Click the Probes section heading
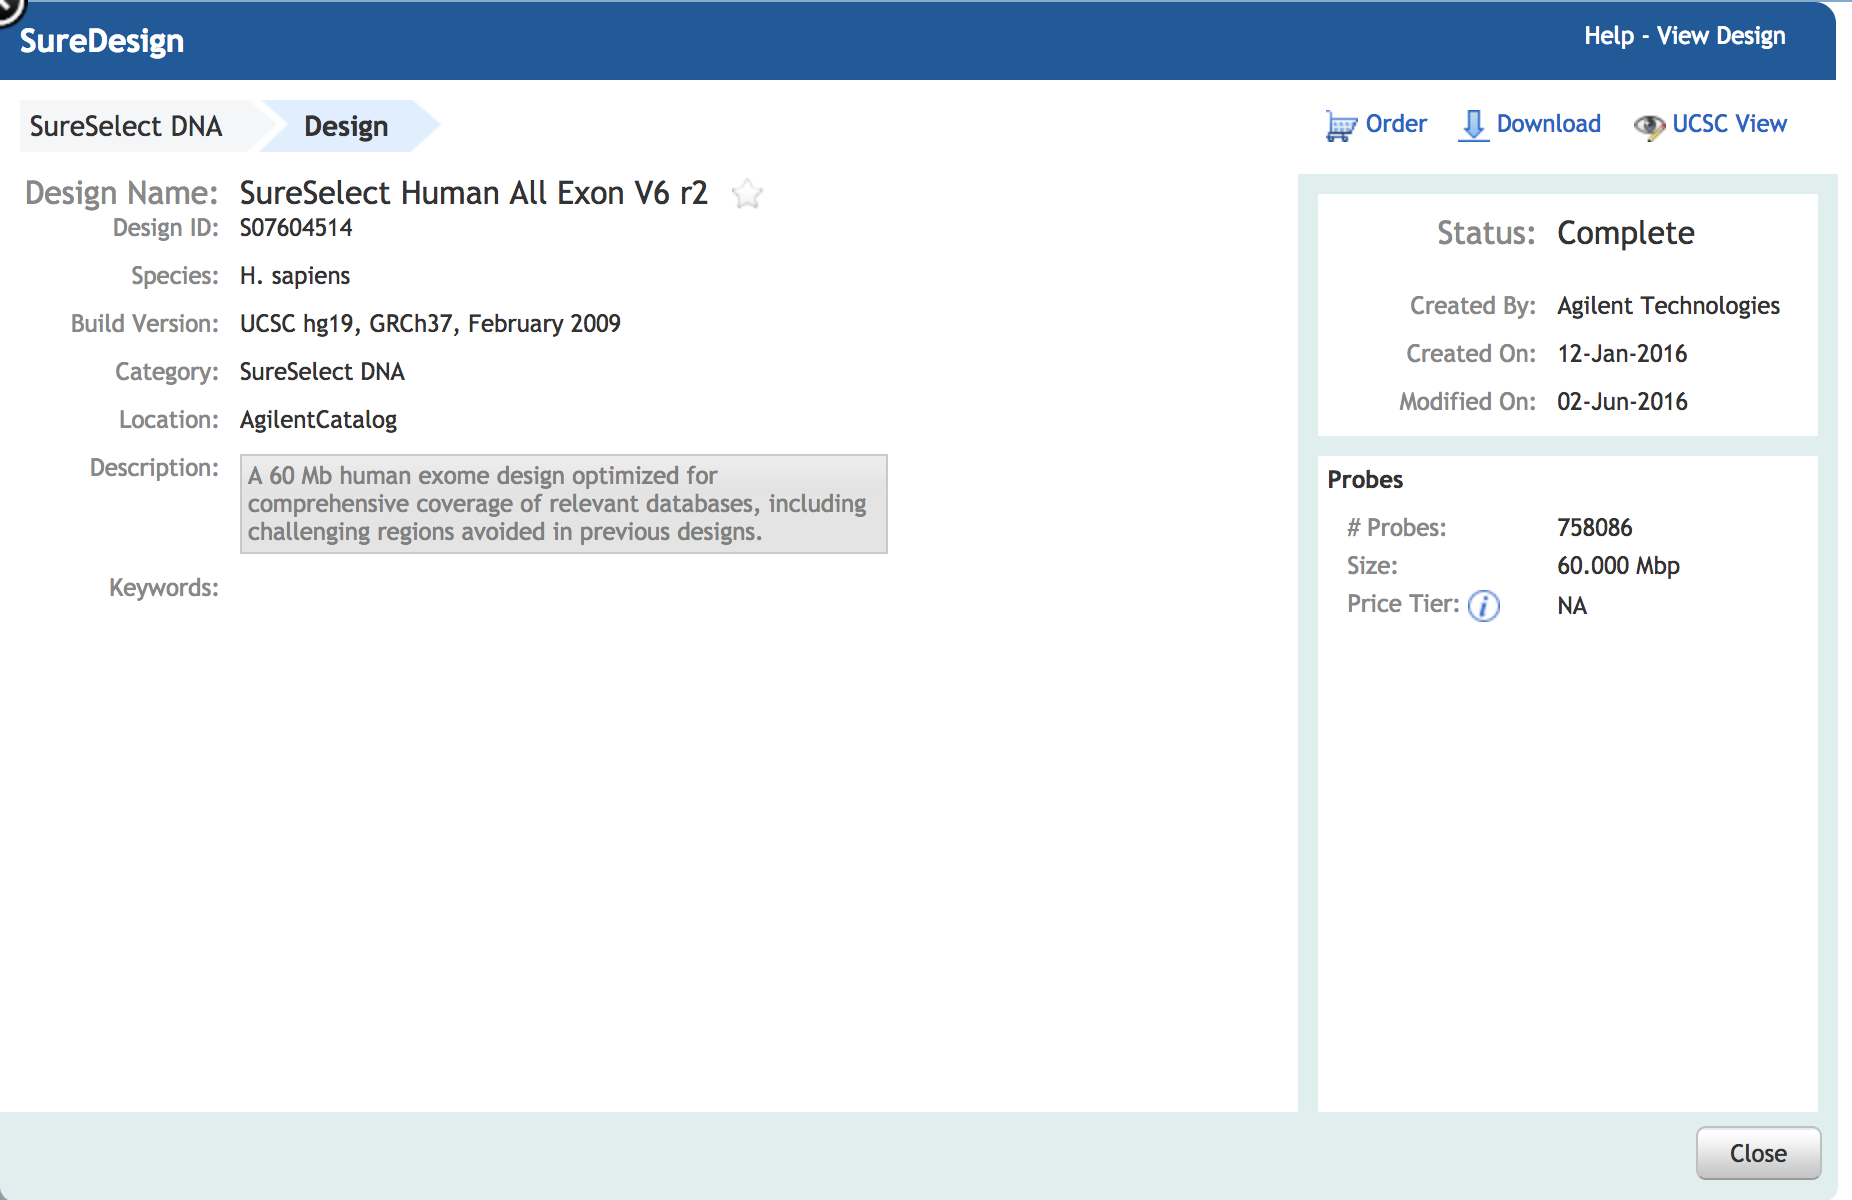 (x=1365, y=480)
